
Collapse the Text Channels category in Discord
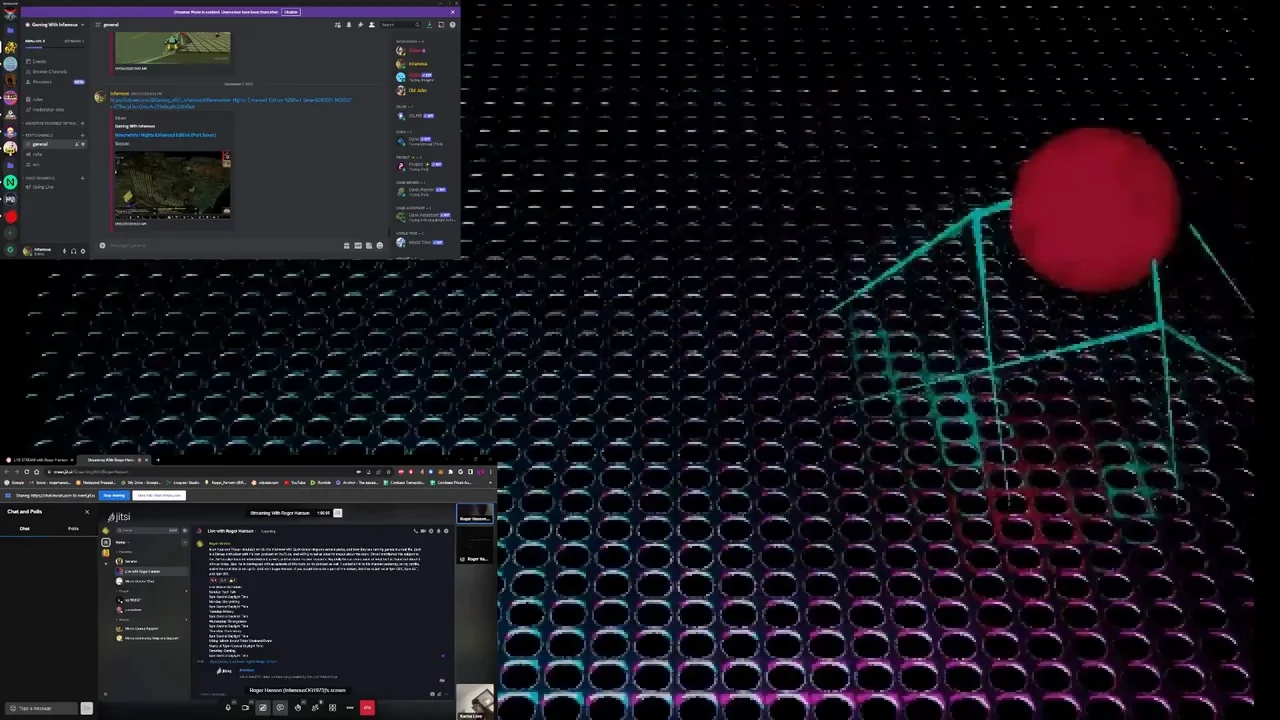point(41,135)
